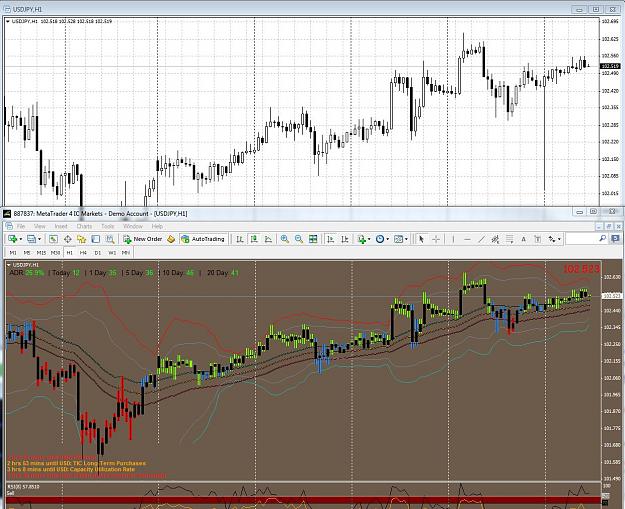Open the chat bubble icon at toolbar end
The height and width of the screenshot is (509, 625).
click(615, 239)
